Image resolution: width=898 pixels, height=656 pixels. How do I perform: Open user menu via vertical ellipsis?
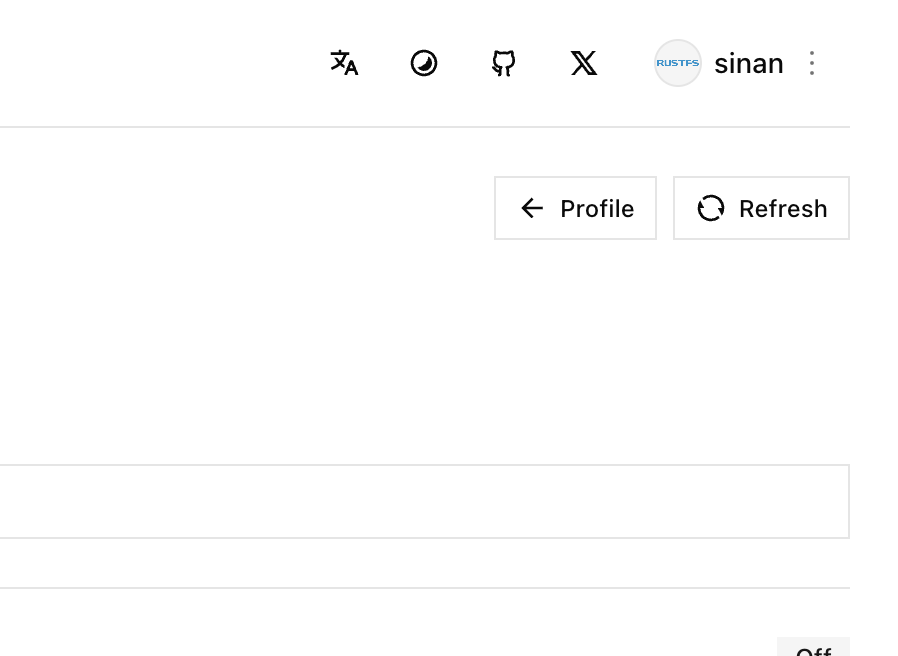point(812,63)
